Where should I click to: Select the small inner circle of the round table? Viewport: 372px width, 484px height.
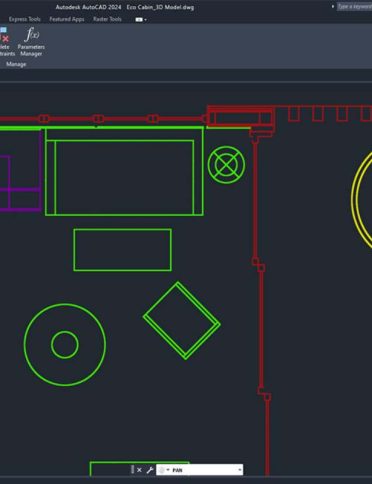(x=65, y=345)
